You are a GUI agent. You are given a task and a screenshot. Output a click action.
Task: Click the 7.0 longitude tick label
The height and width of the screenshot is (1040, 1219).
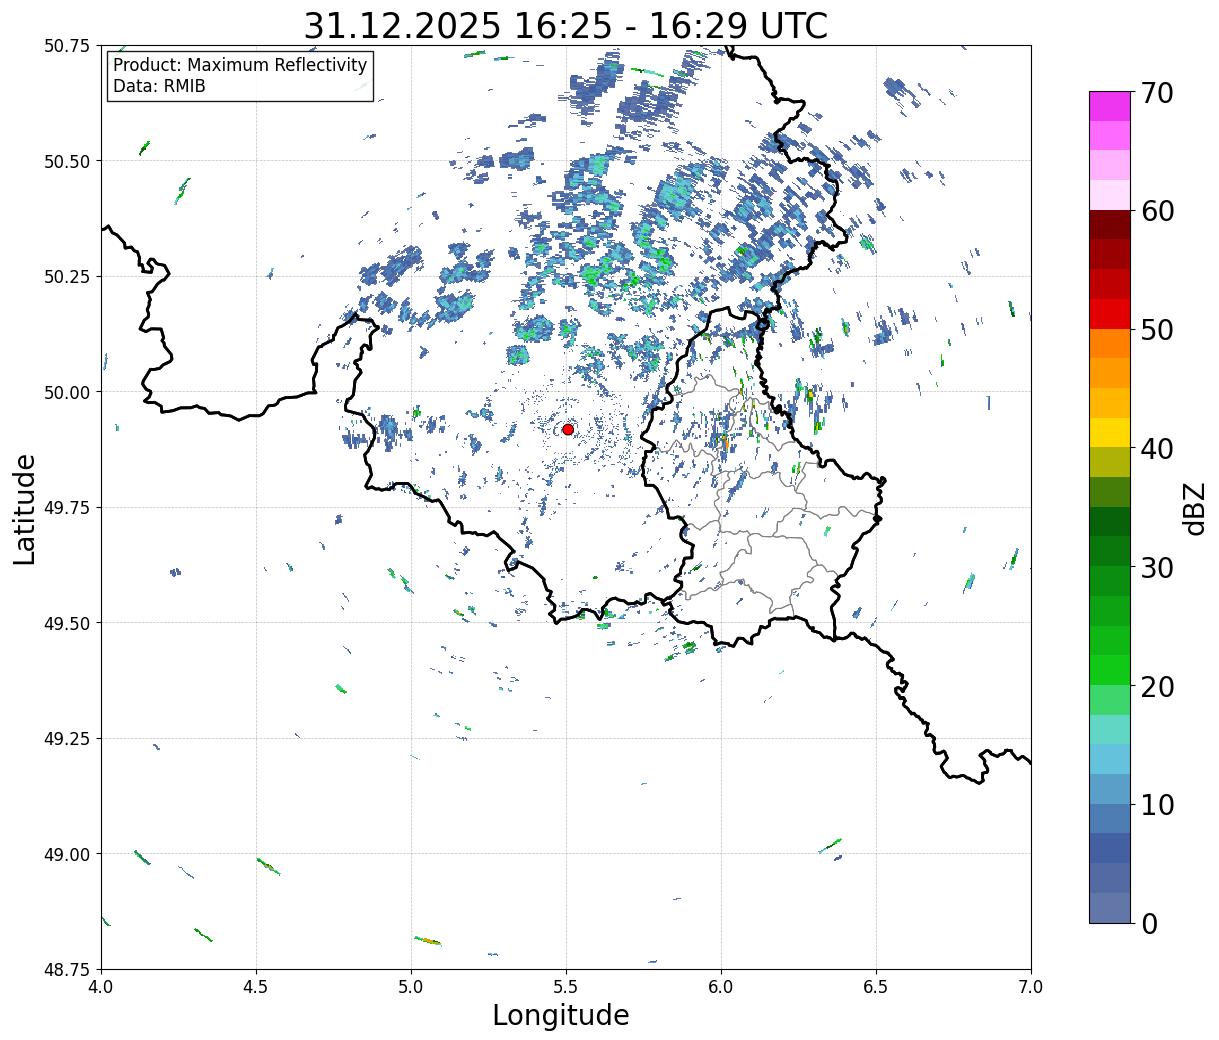click(x=1031, y=986)
